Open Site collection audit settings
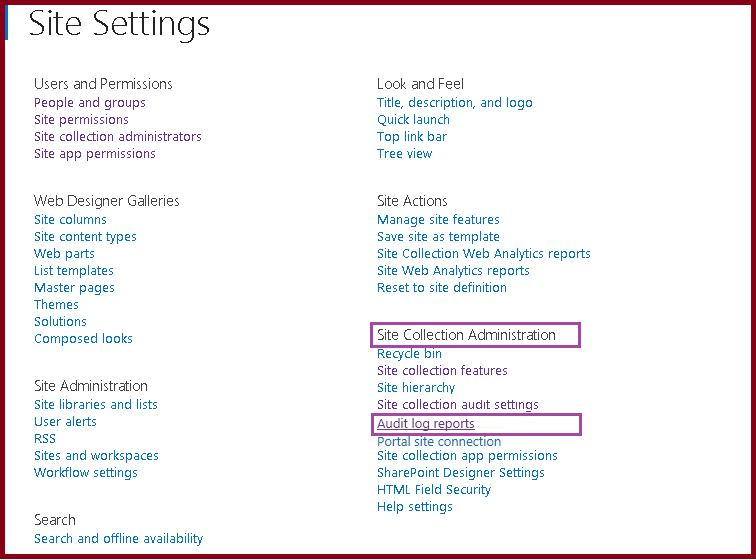 tap(458, 405)
